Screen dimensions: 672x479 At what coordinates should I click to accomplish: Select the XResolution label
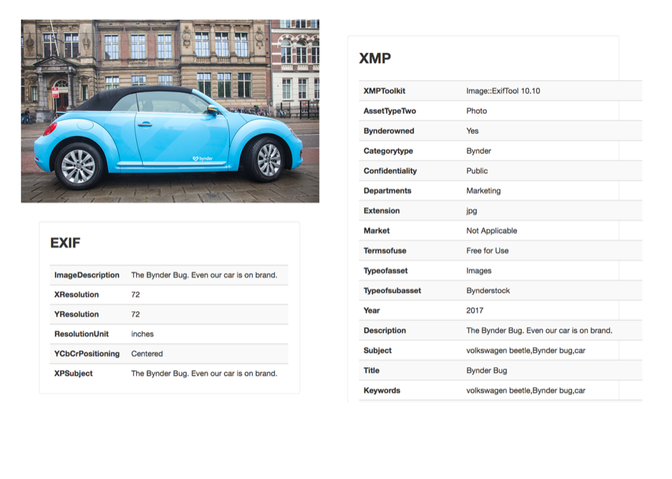pyautogui.click(x=76, y=295)
